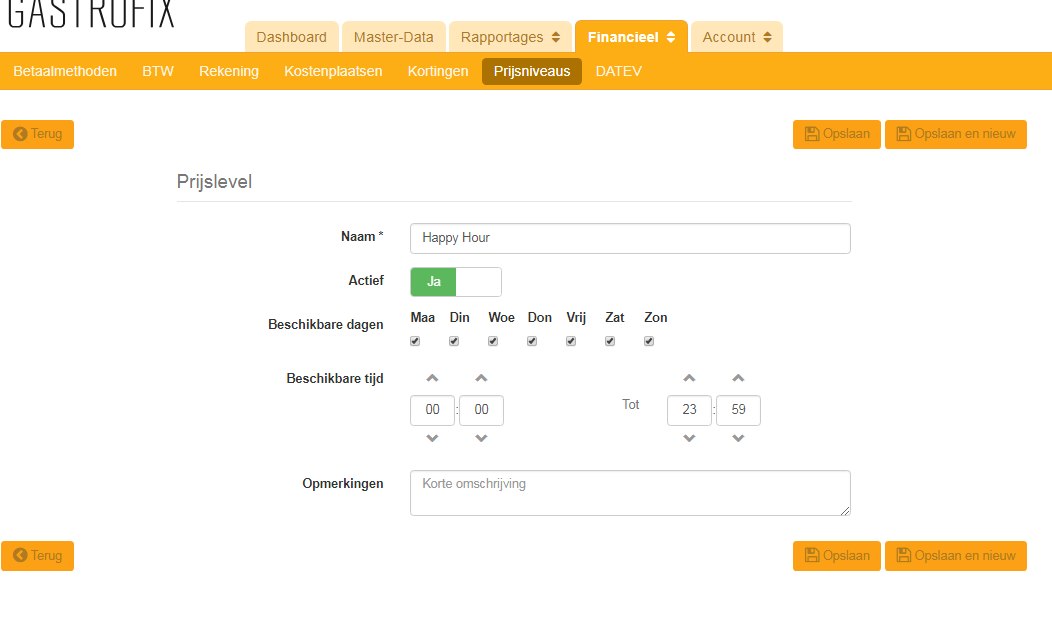Switch to the Master-Data tab

pos(394,37)
